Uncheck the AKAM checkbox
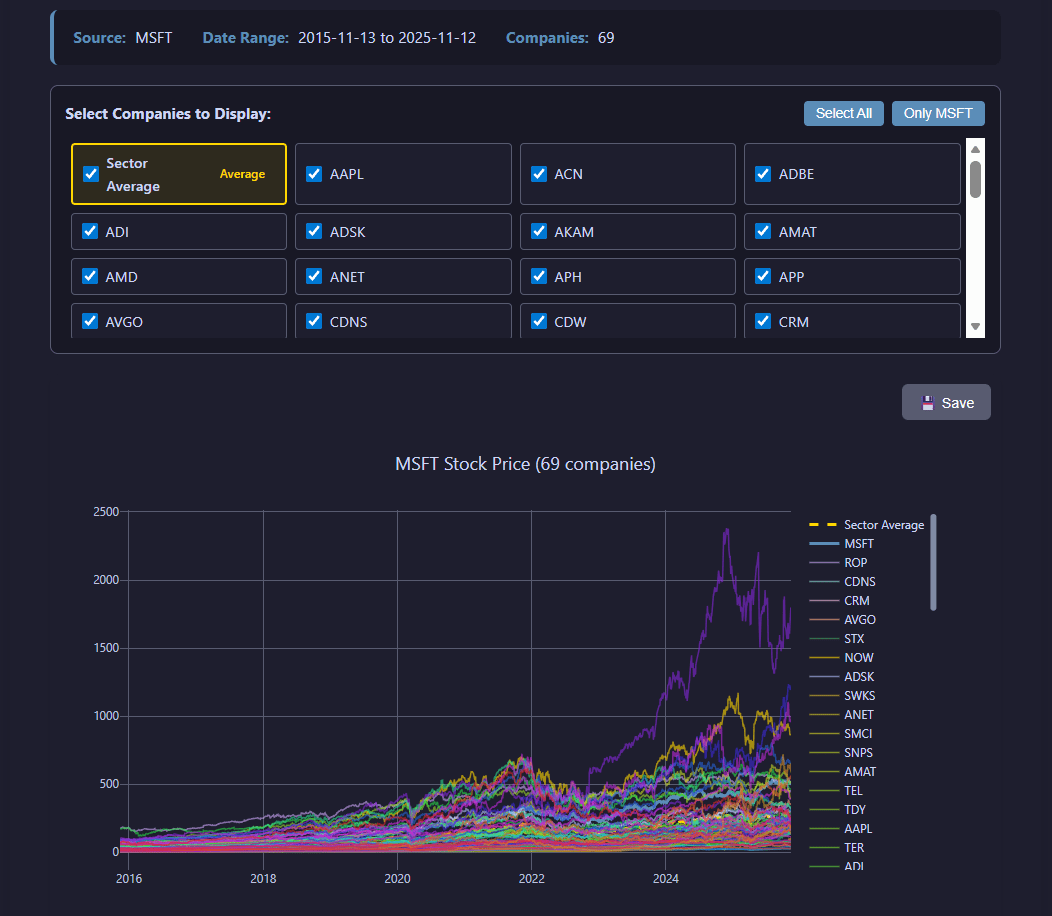The height and width of the screenshot is (916, 1052). pos(539,232)
